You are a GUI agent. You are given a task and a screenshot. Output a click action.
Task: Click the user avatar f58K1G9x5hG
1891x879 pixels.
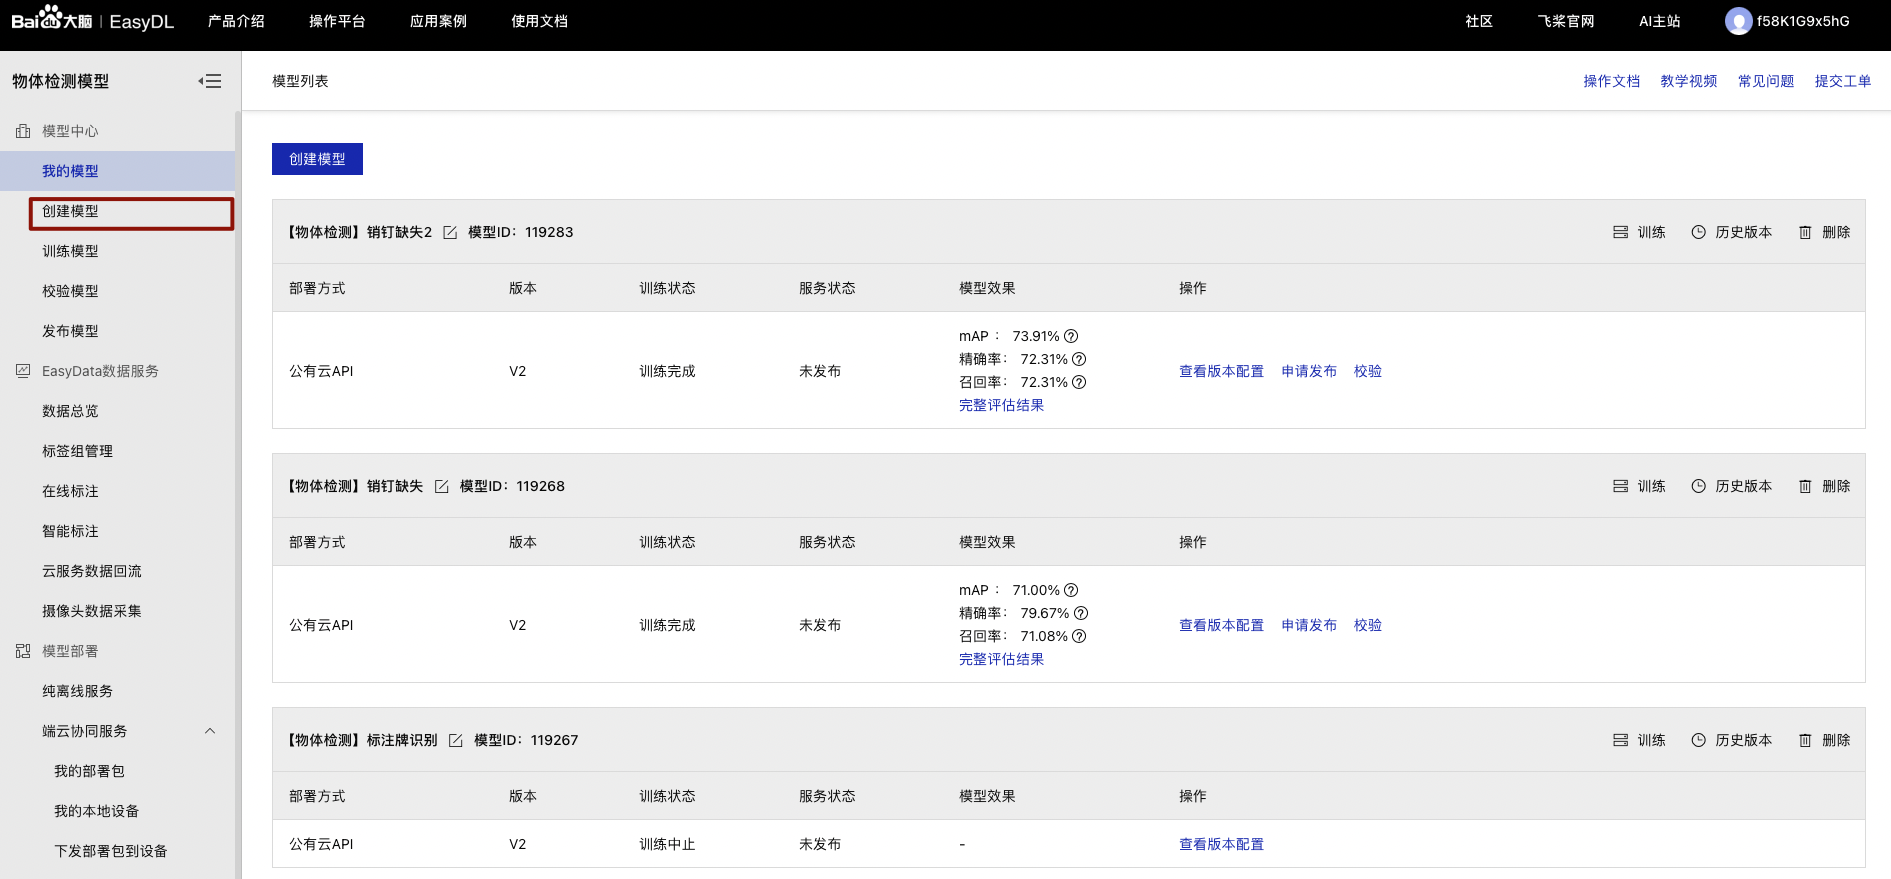[1738, 21]
